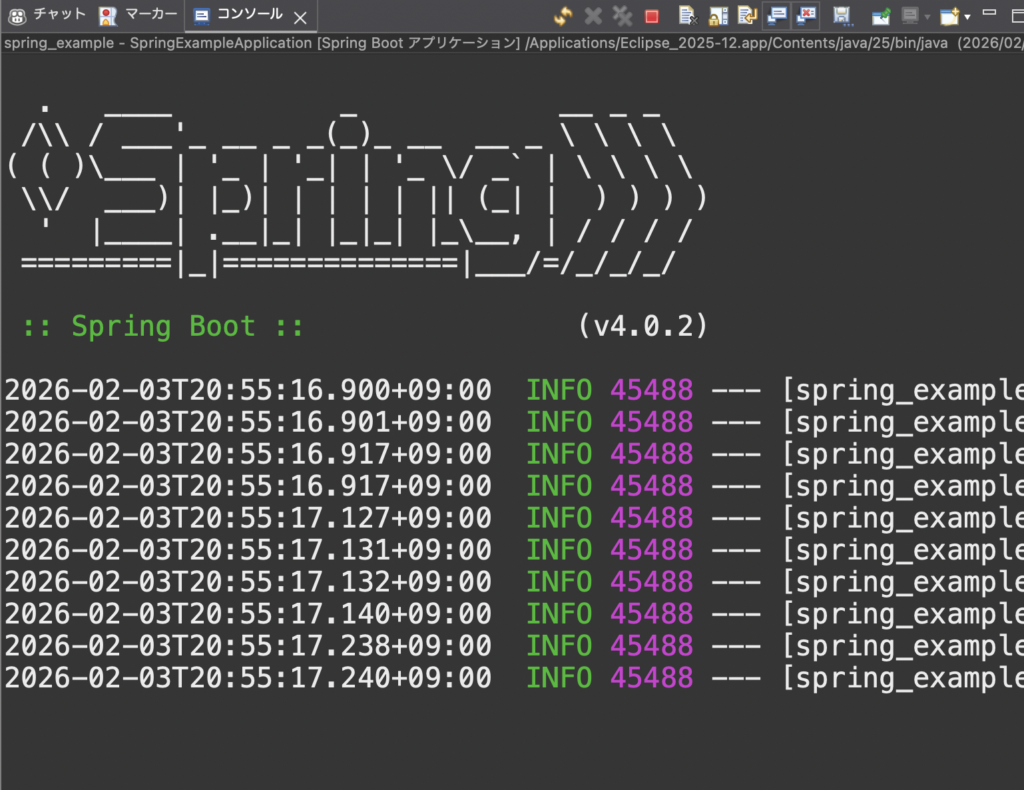Viewport: 1024px width, 790px height.
Task: Click the Open Console icon
Action: point(949,16)
